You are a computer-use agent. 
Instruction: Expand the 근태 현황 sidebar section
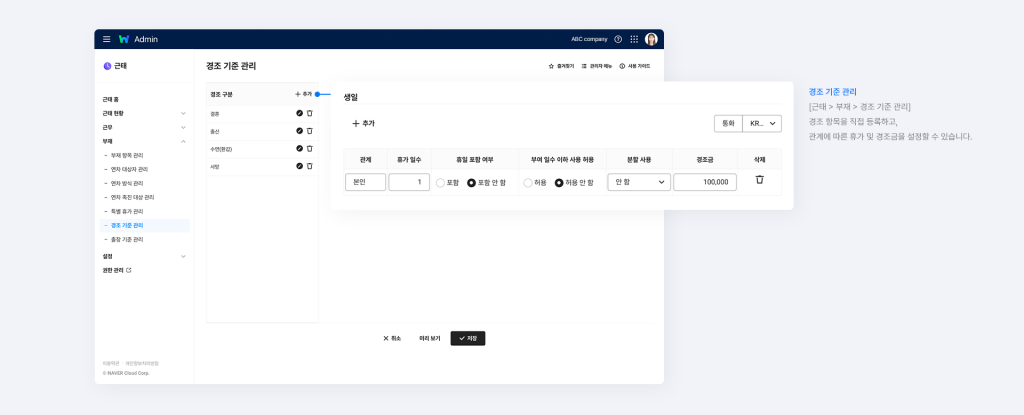(x=183, y=113)
